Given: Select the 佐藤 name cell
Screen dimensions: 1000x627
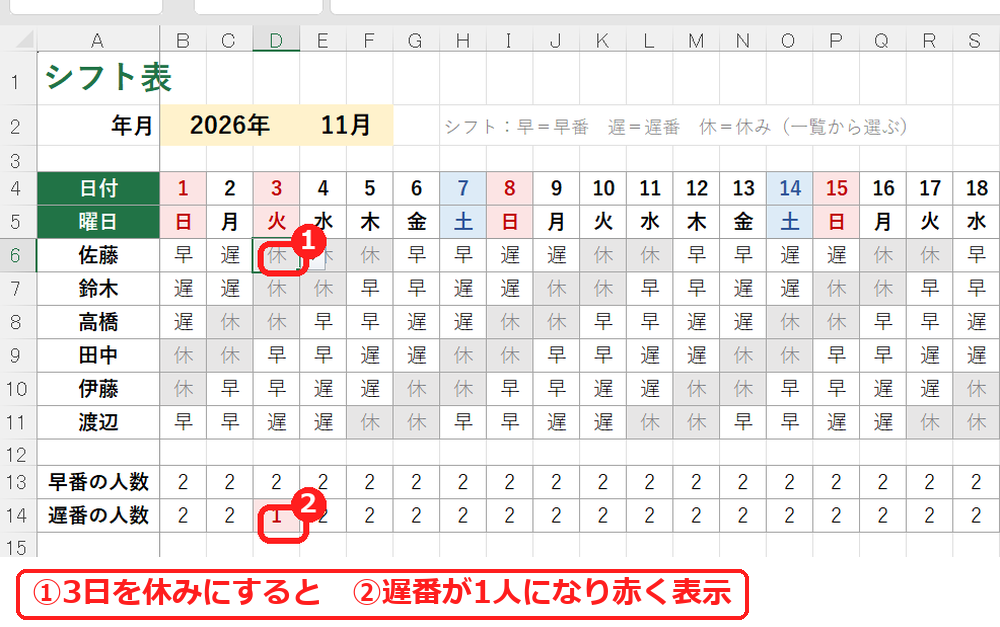Looking at the screenshot, I should 98,255.
